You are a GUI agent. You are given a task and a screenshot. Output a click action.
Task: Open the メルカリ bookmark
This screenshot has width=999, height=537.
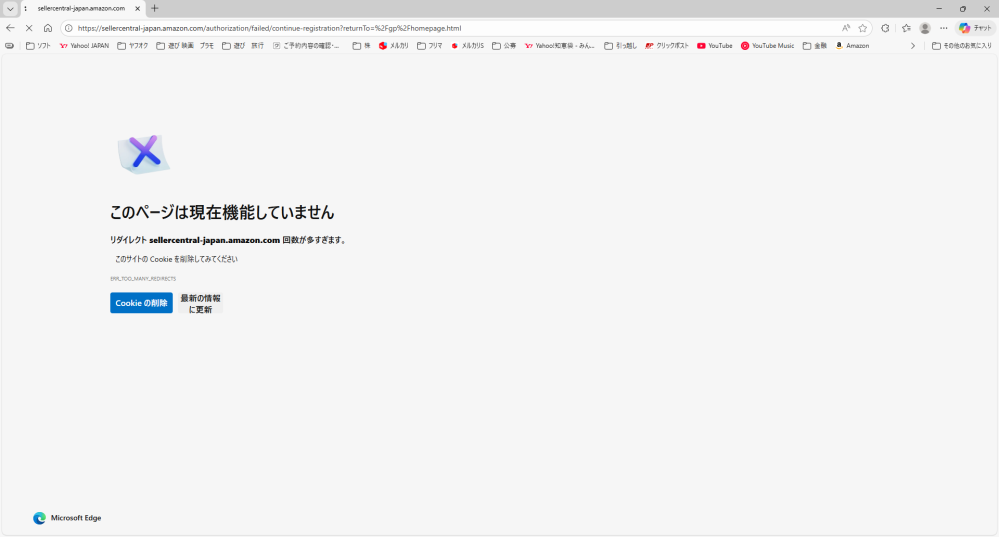pos(394,46)
